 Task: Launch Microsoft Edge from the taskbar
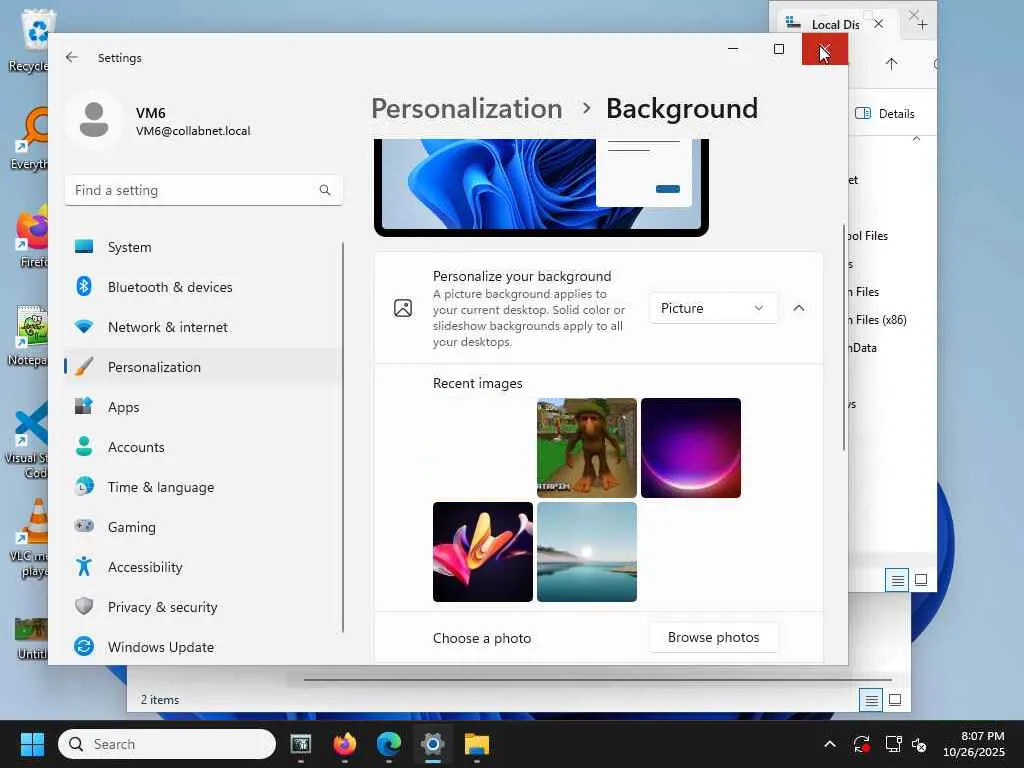[389, 744]
